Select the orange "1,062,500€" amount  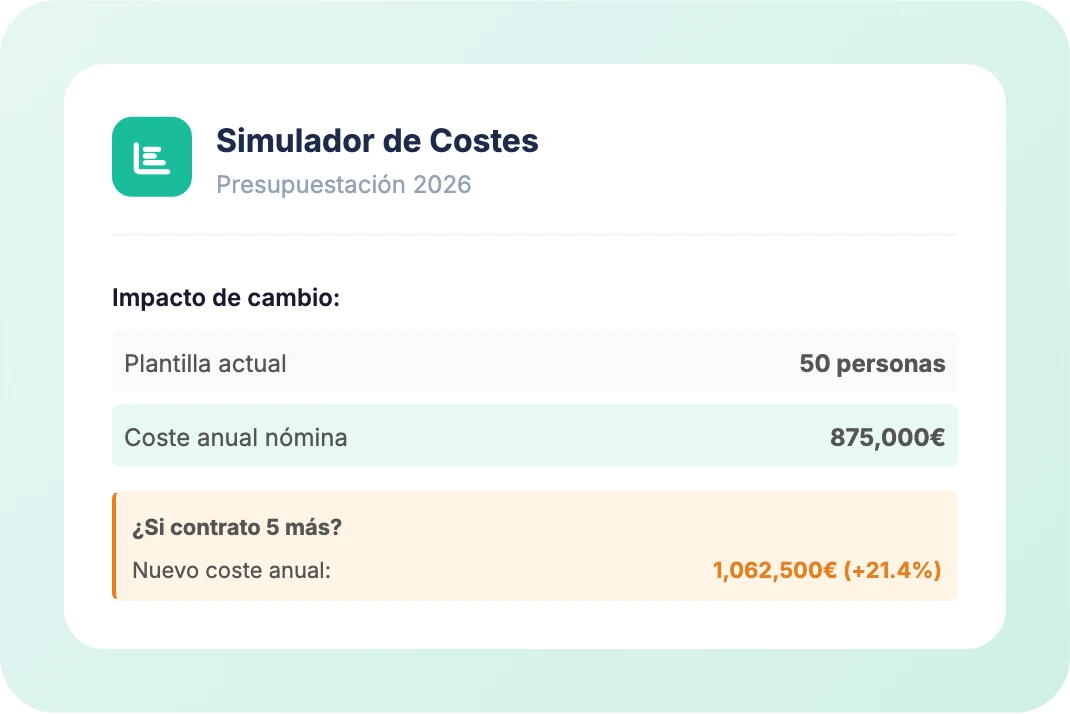(774, 571)
